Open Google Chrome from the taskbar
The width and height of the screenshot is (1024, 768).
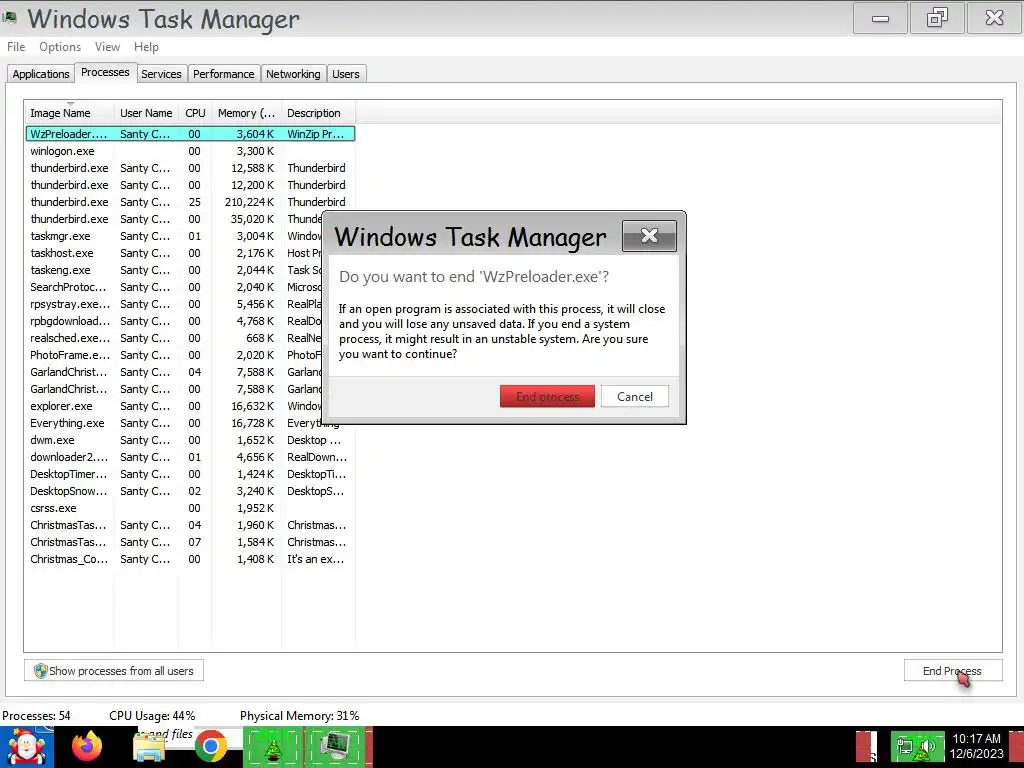coord(210,746)
